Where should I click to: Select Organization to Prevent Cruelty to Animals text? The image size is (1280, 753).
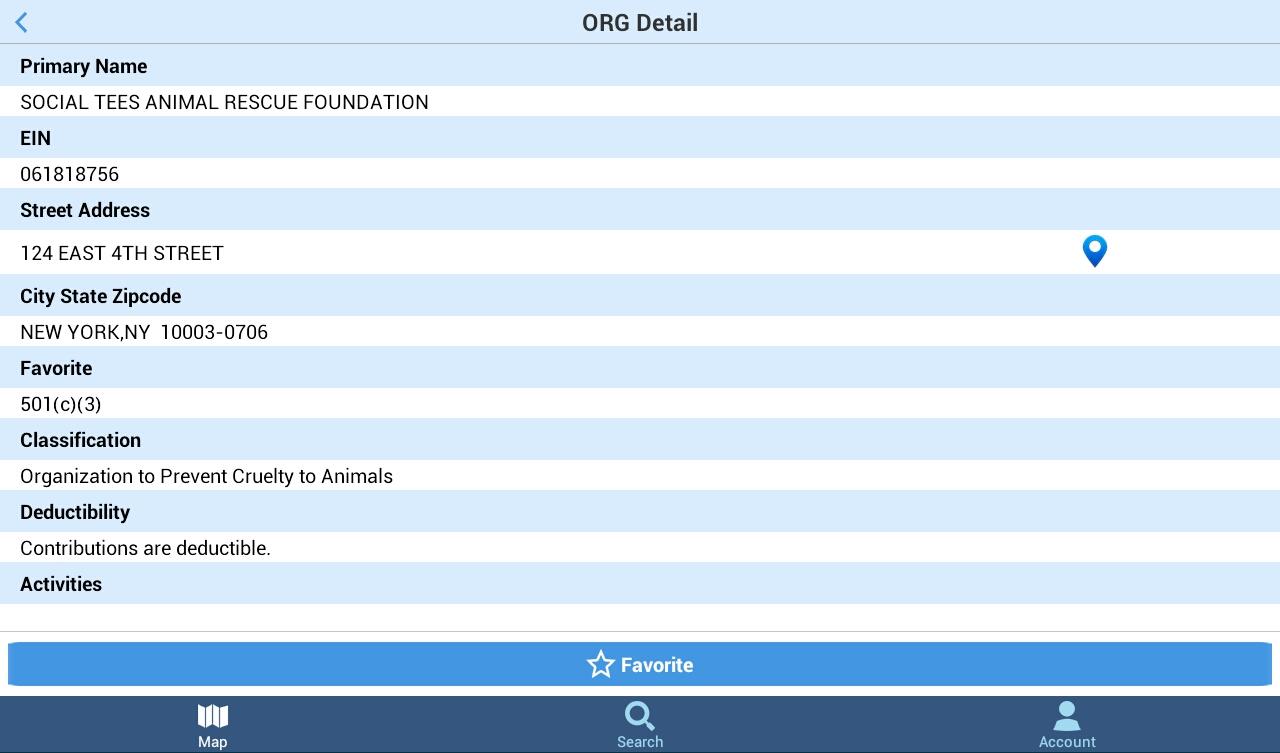(207, 476)
